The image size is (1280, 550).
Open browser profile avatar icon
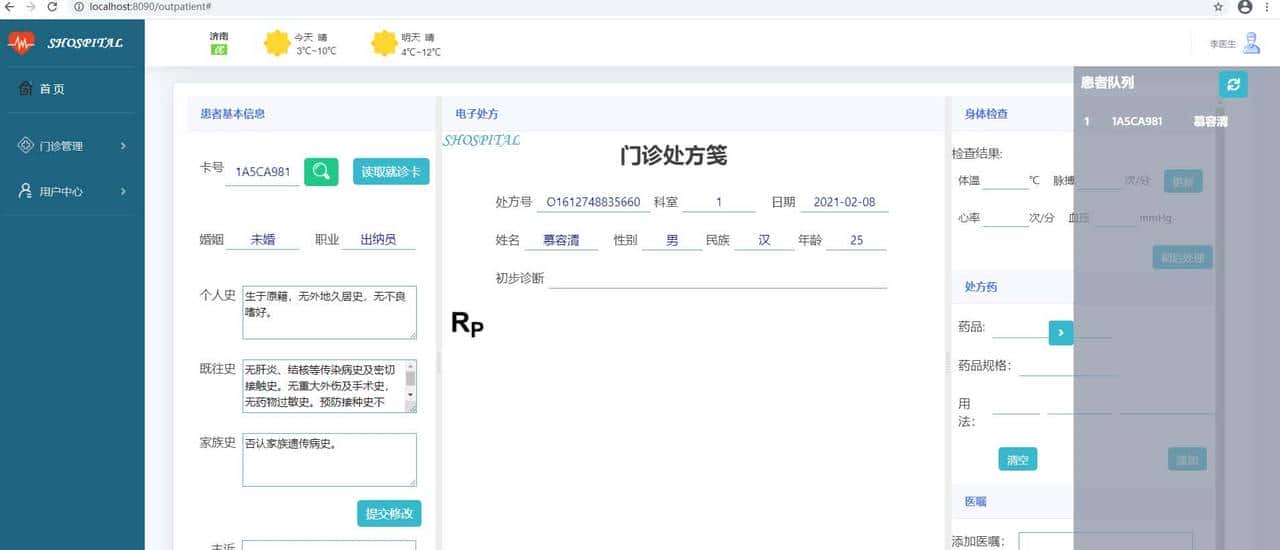click(x=1245, y=6)
